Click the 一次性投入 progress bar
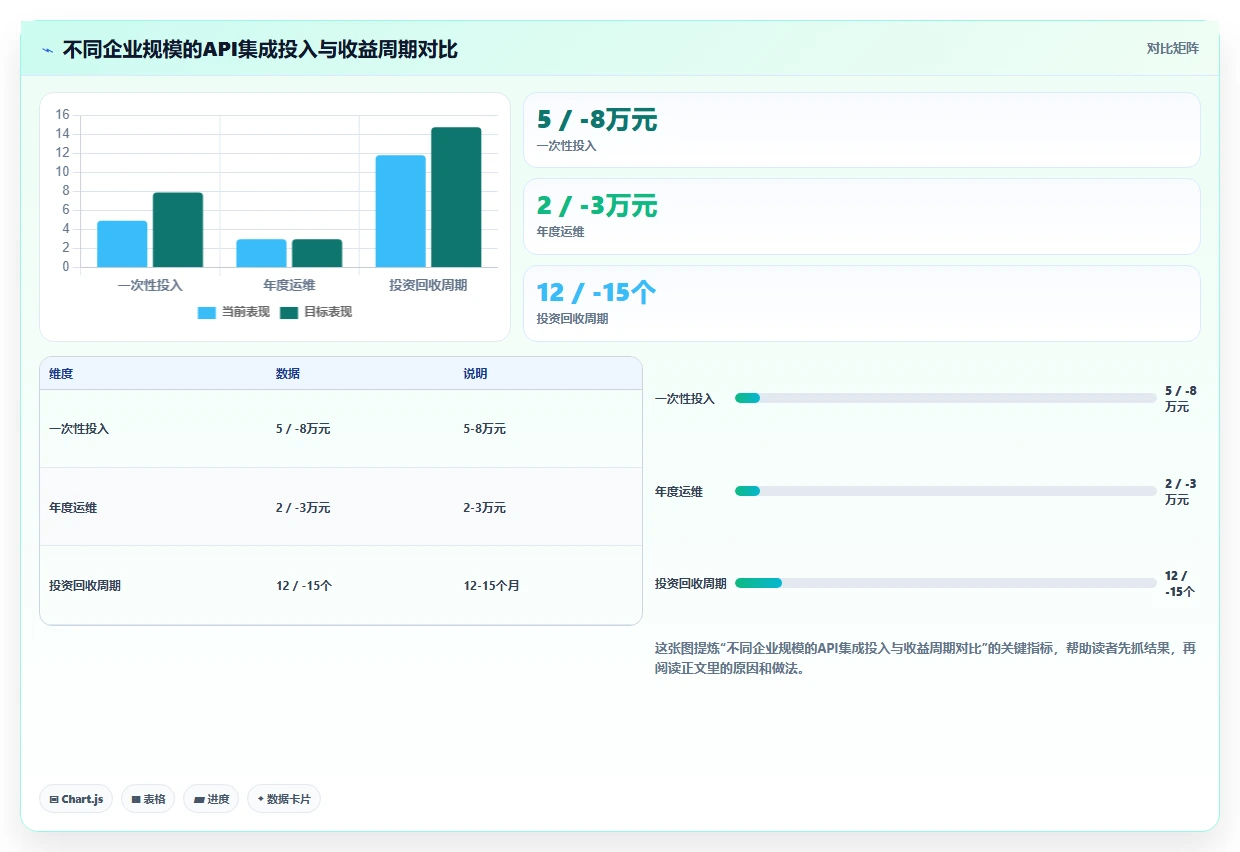Image resolution: width=1240 pixels, height=852 pixels. pyautogui.click(x=945, y=398)
